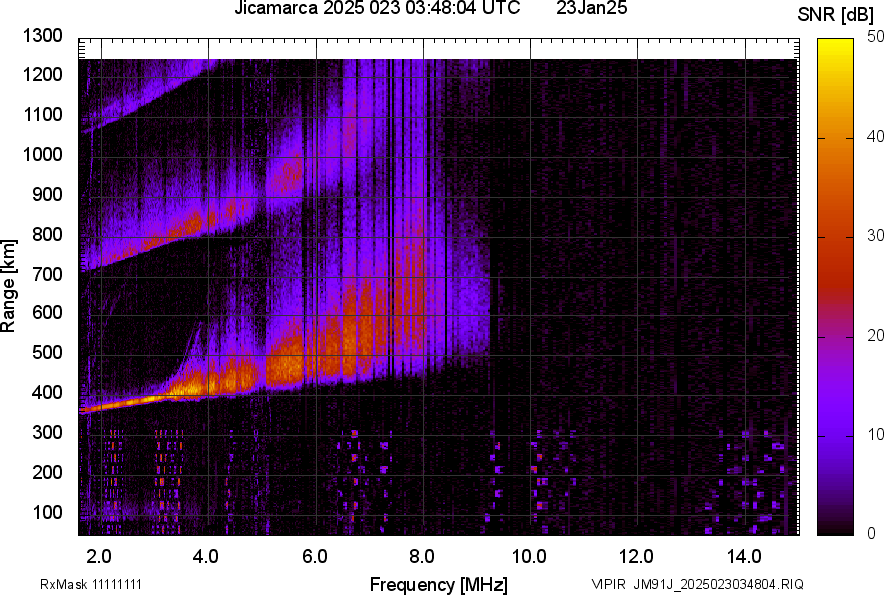Click the colorbar tick label '20'
The height and width of the screenshot is (595, 884).
875,336
